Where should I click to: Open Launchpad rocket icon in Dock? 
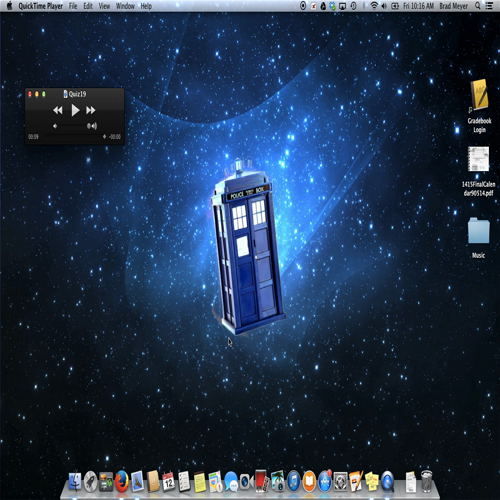(x=90, y=481)
